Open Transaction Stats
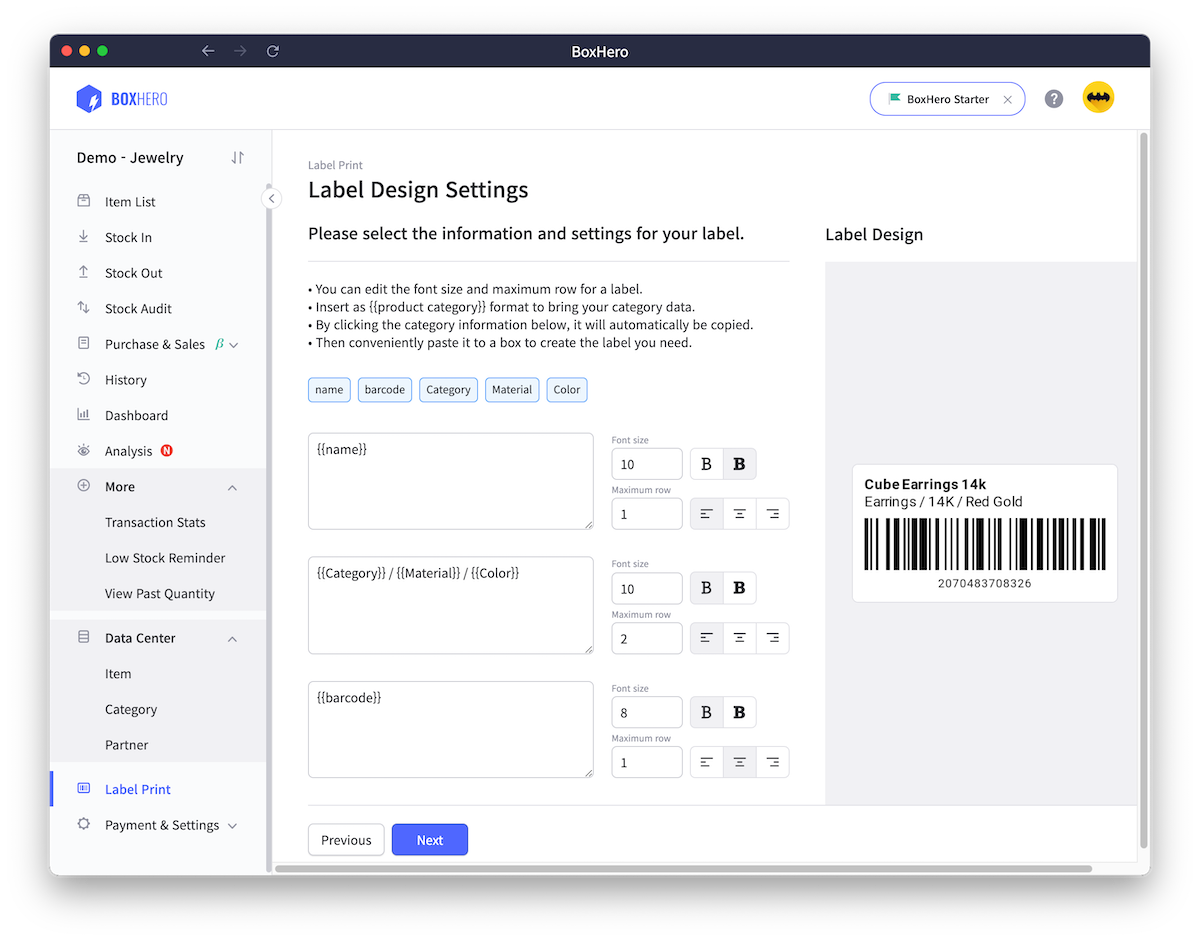The image size is (1200, 941). point(155,522)
